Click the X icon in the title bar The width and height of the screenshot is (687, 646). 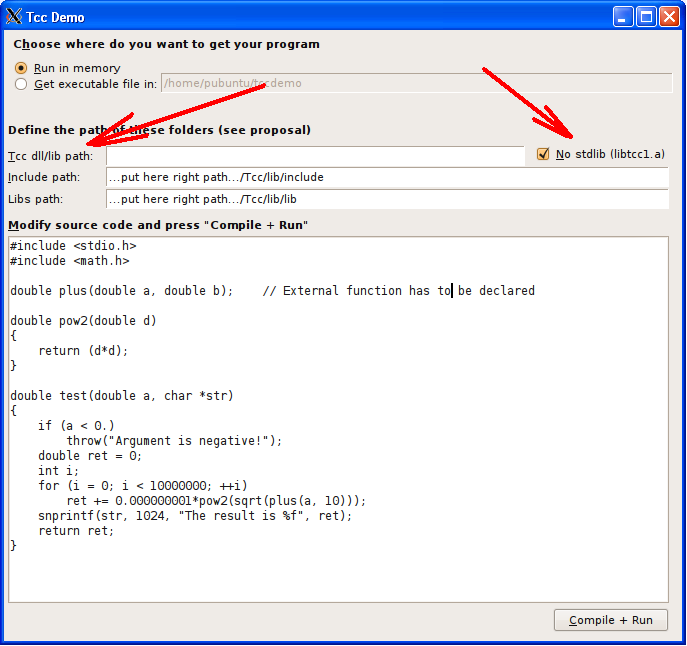[15, 17]
